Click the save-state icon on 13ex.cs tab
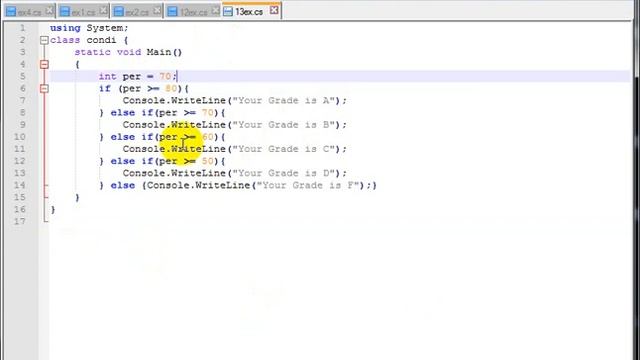Screen dimensions: 640x360 coord(228,11)
